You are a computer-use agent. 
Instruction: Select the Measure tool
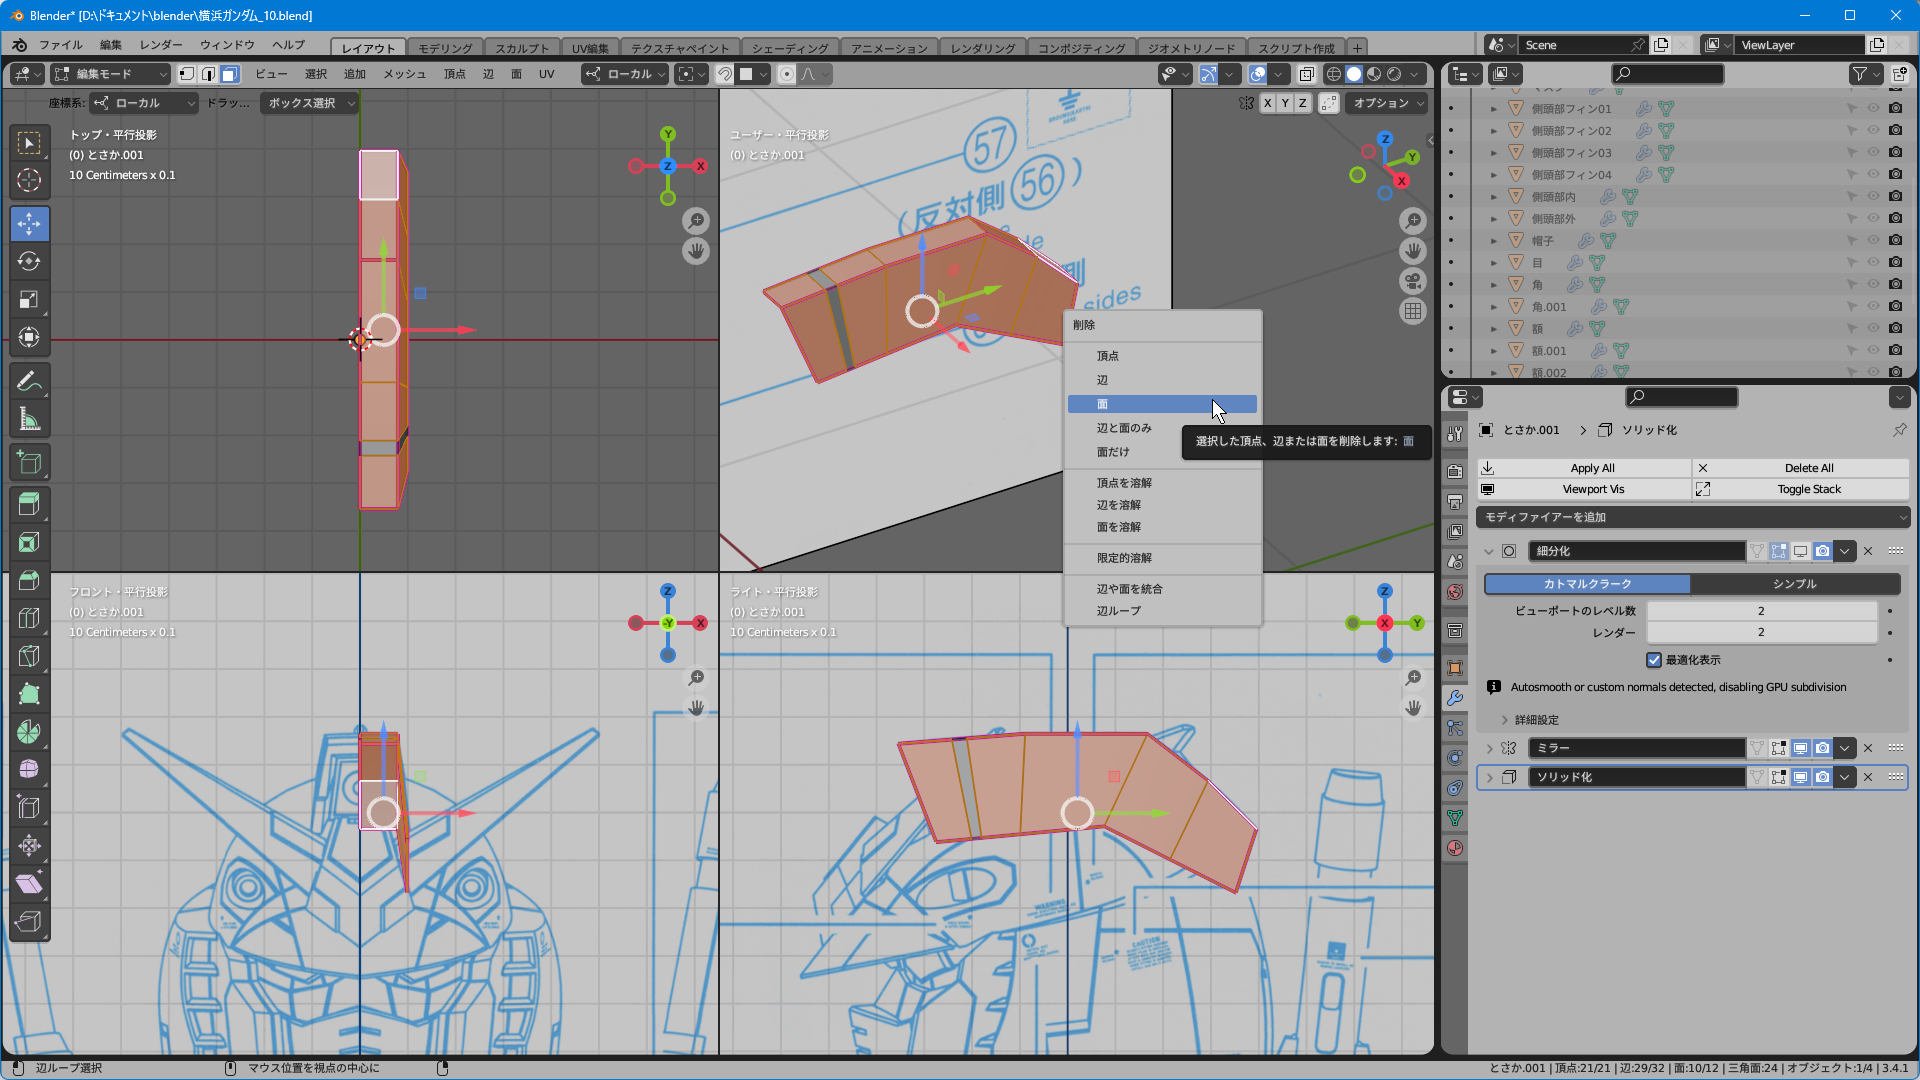[29, 420]
